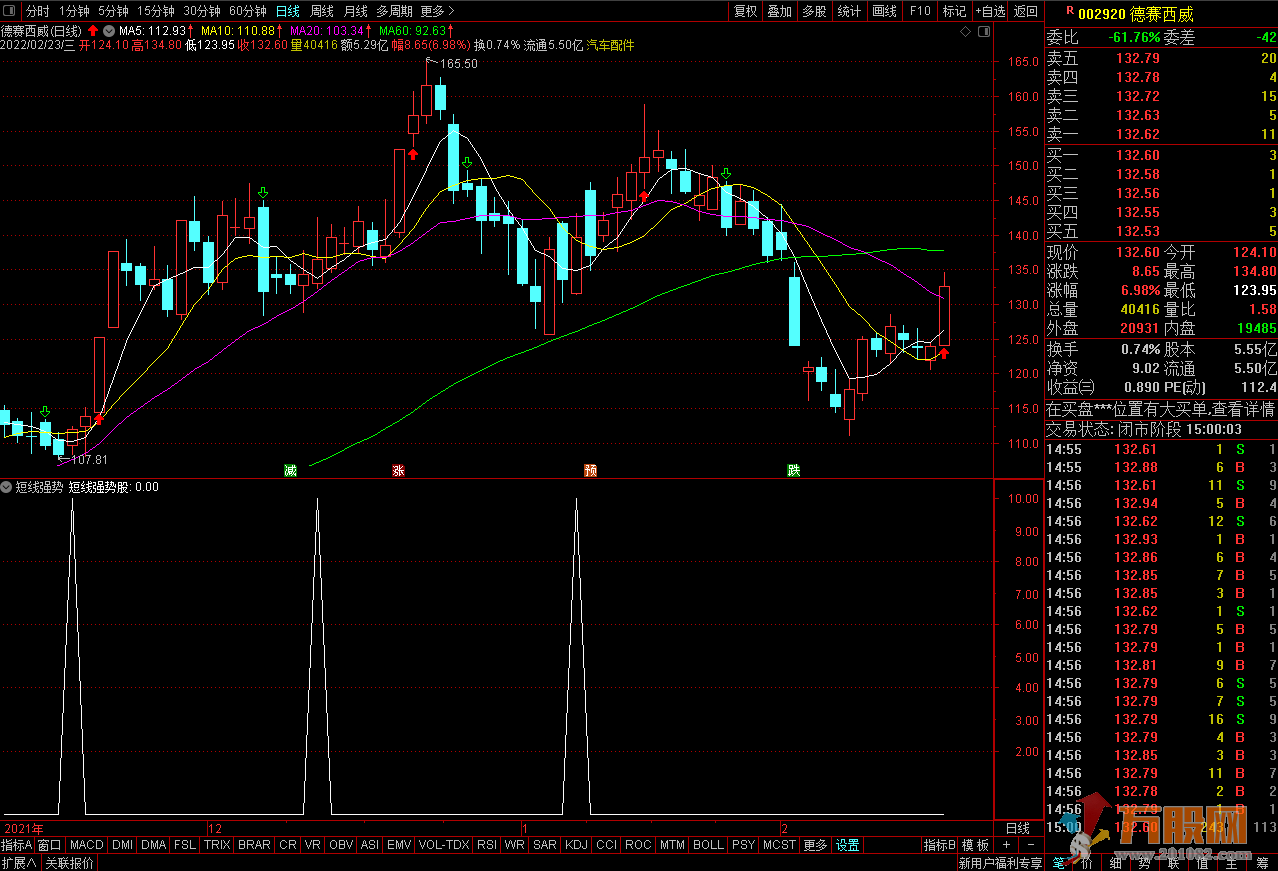Switch to the 1分钟 period tab
The height and width of the screenshot is (871, 1278).
tap(74, 11)
